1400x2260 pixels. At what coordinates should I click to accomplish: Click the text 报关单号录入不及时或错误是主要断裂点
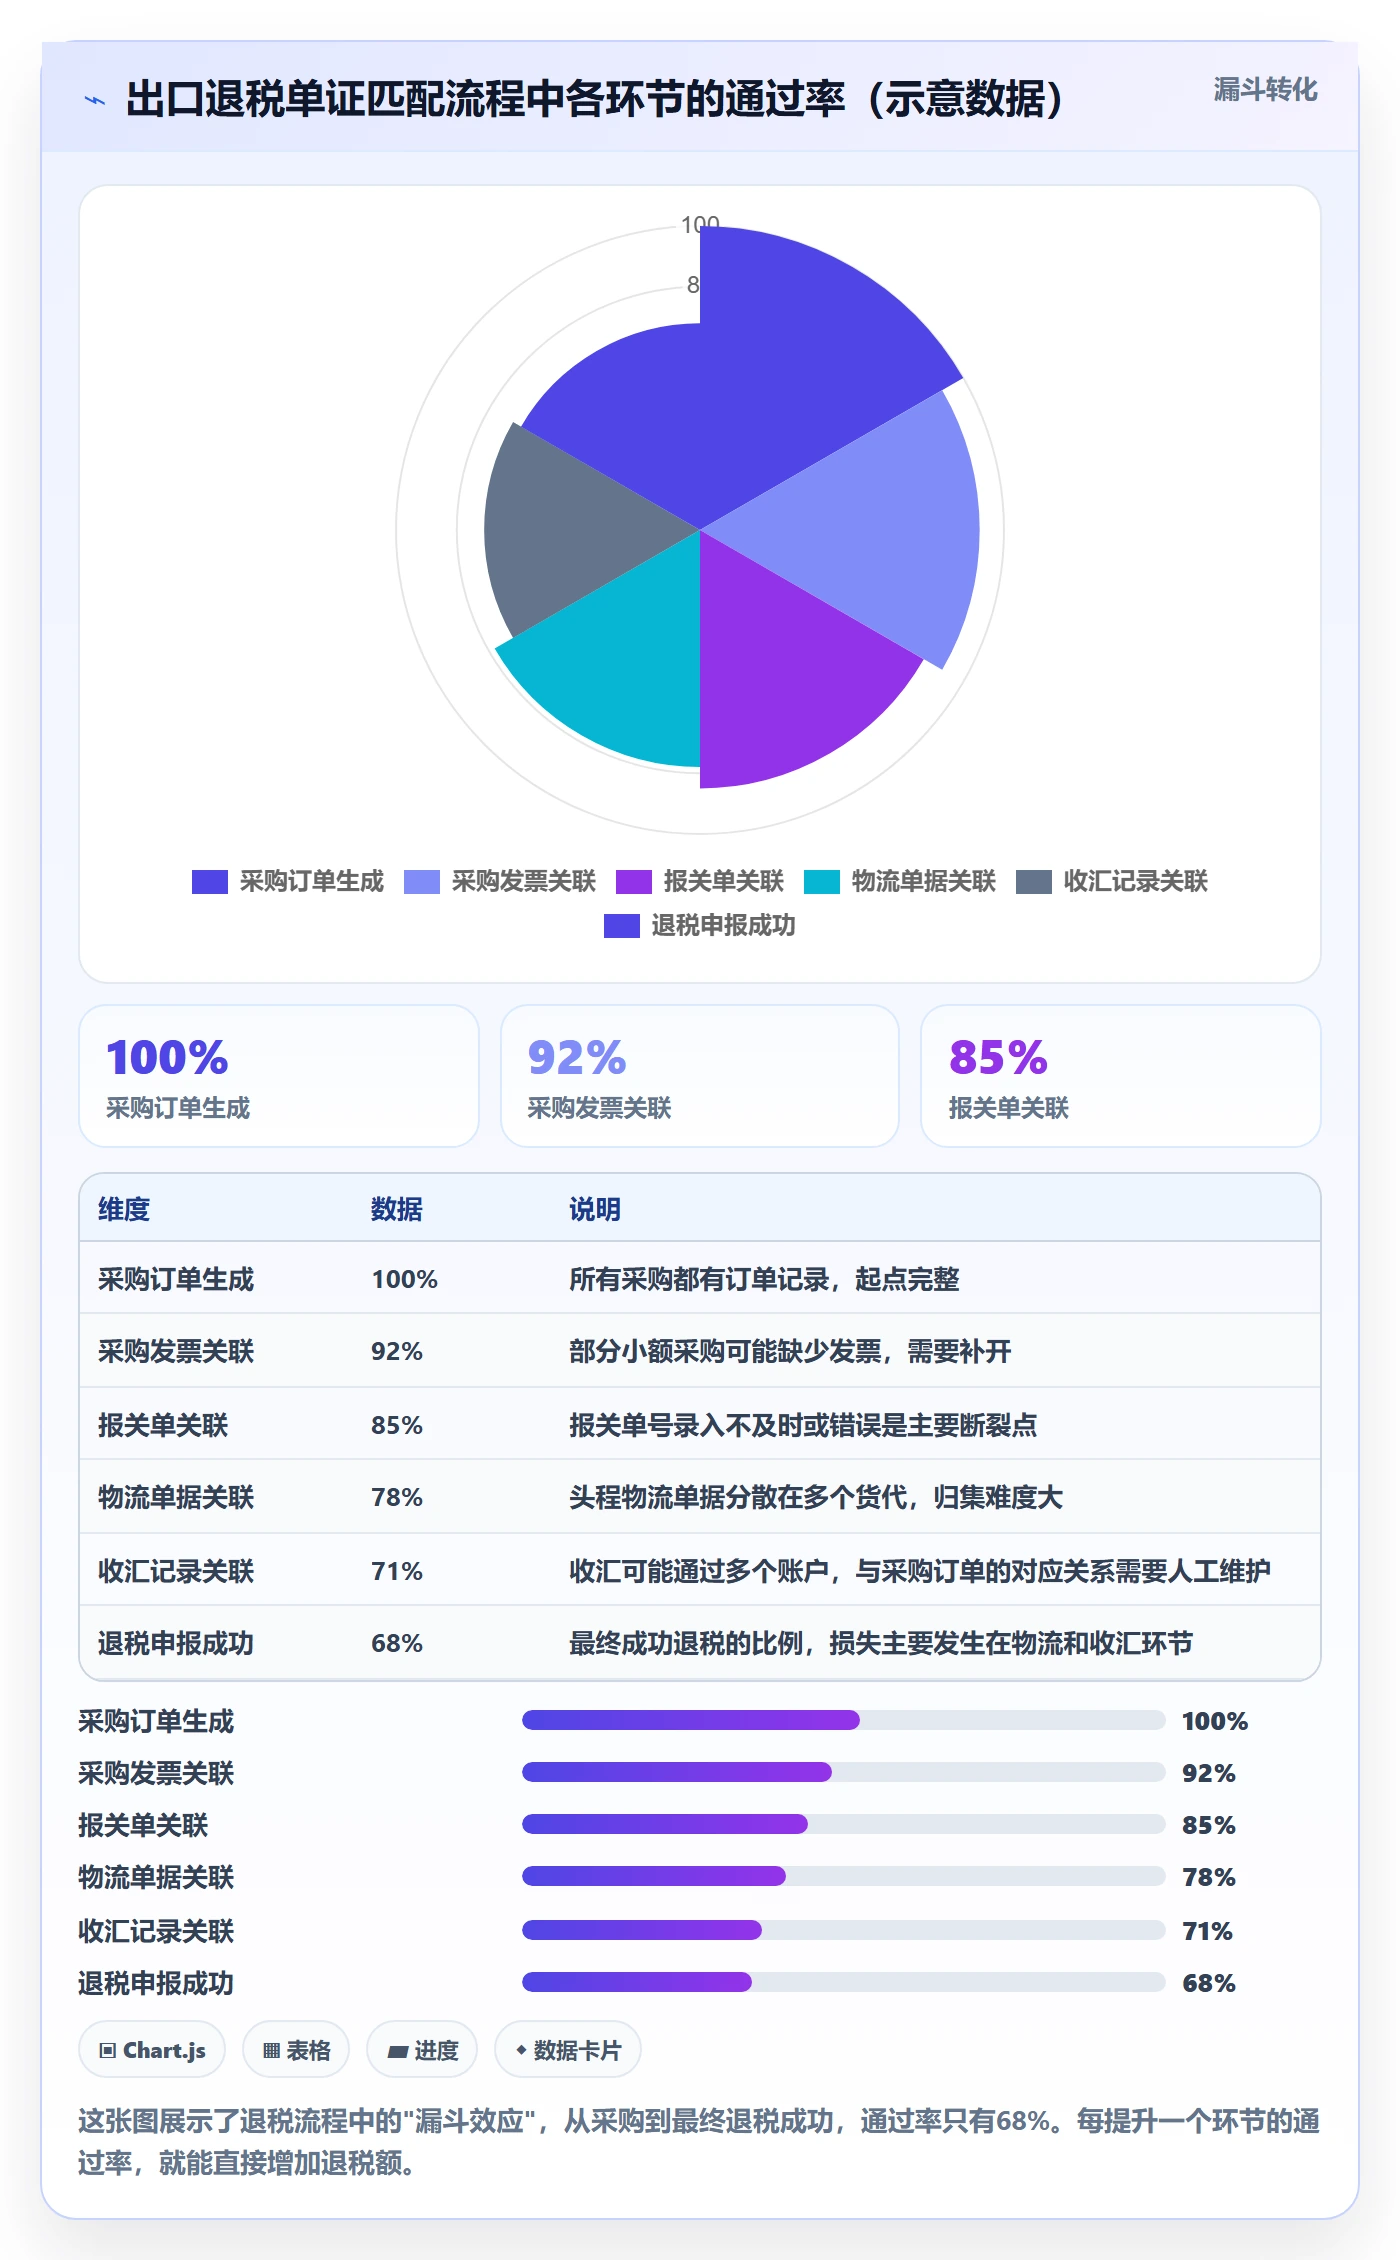coord(803,1425)
